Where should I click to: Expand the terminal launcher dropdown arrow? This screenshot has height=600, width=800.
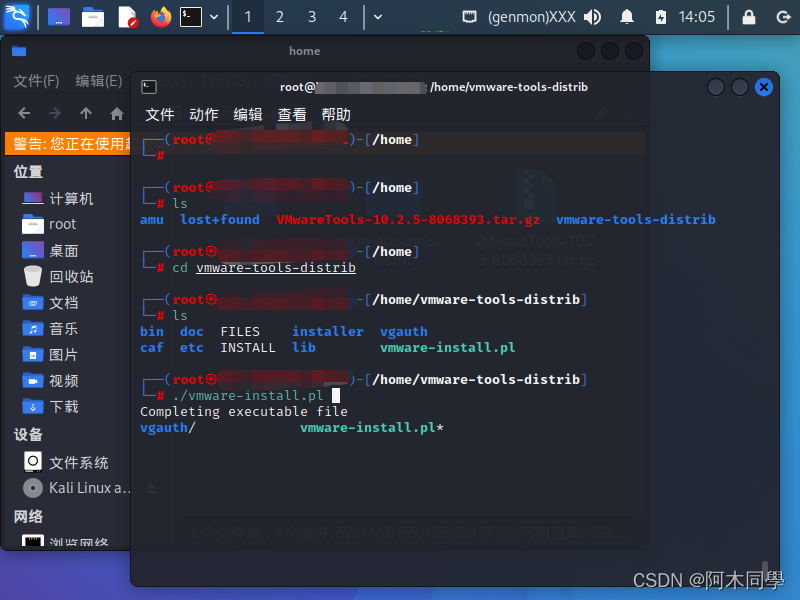(x=214, y=17)
